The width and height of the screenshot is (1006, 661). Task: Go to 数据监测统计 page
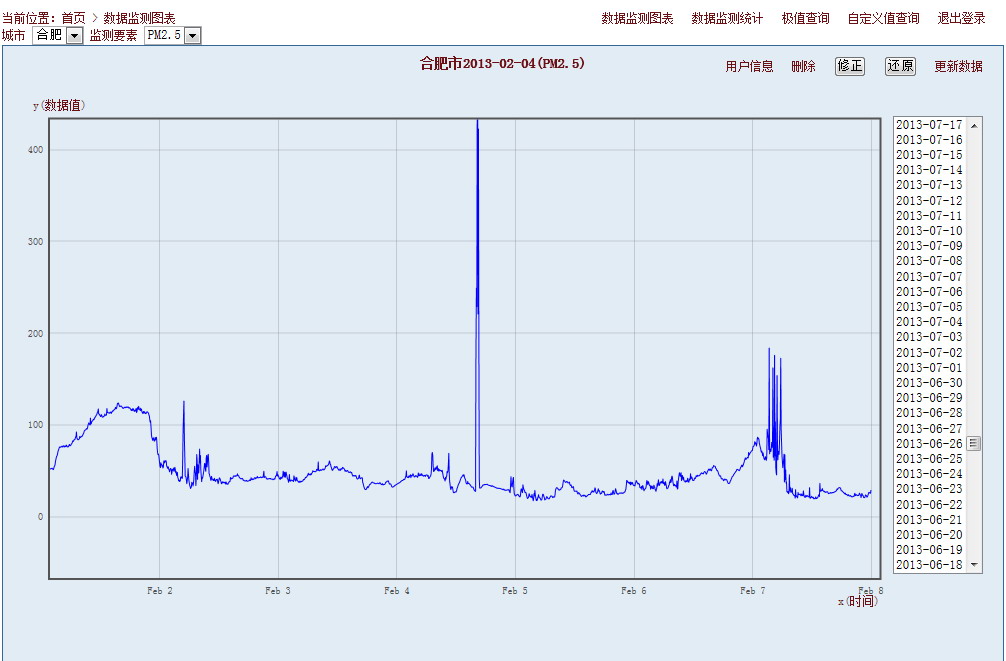tap(727, 18)
